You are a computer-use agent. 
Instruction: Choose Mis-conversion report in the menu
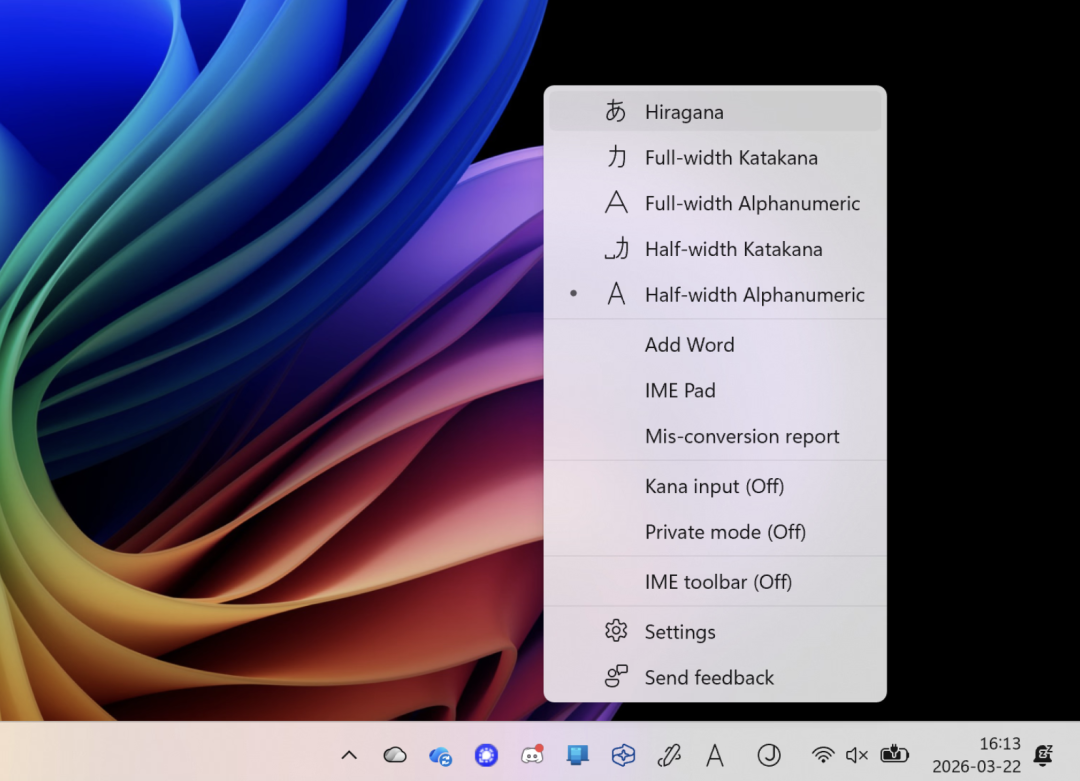click(x=742, y=436)
